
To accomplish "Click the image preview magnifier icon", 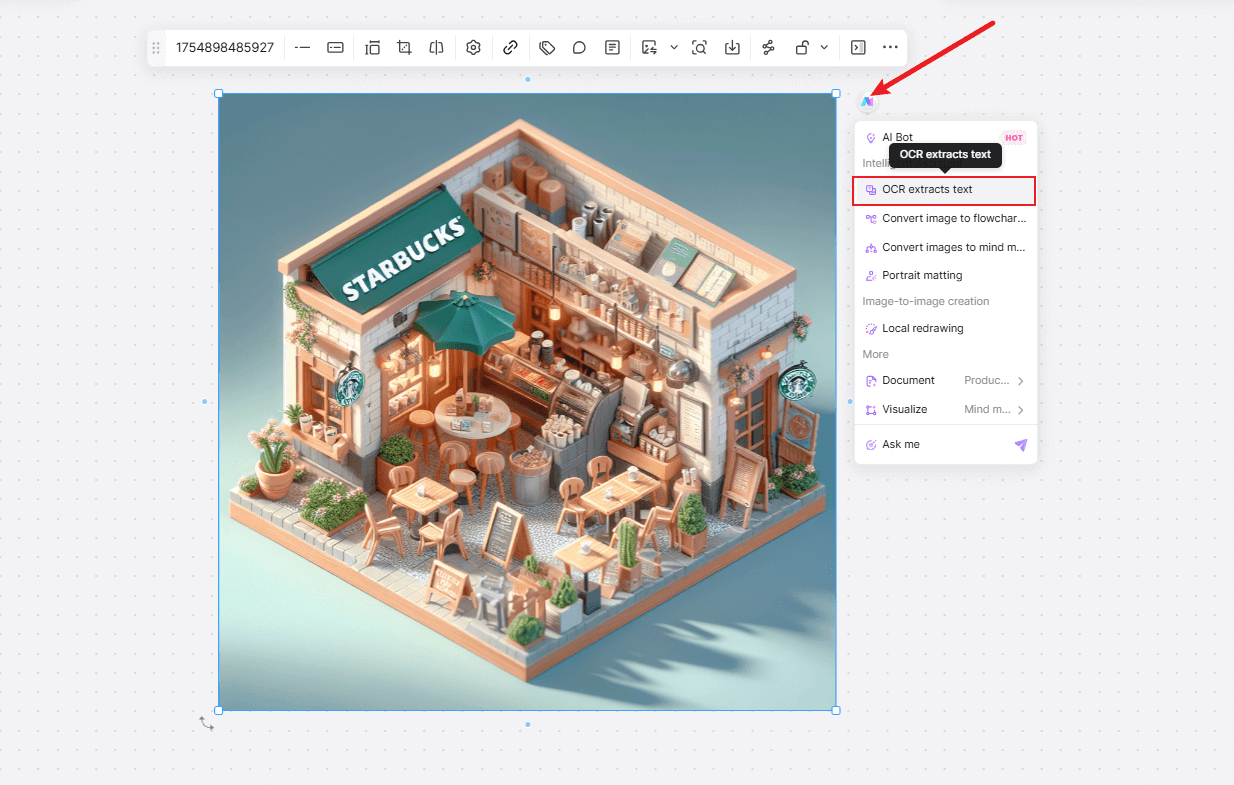I will tap(700, 47).
